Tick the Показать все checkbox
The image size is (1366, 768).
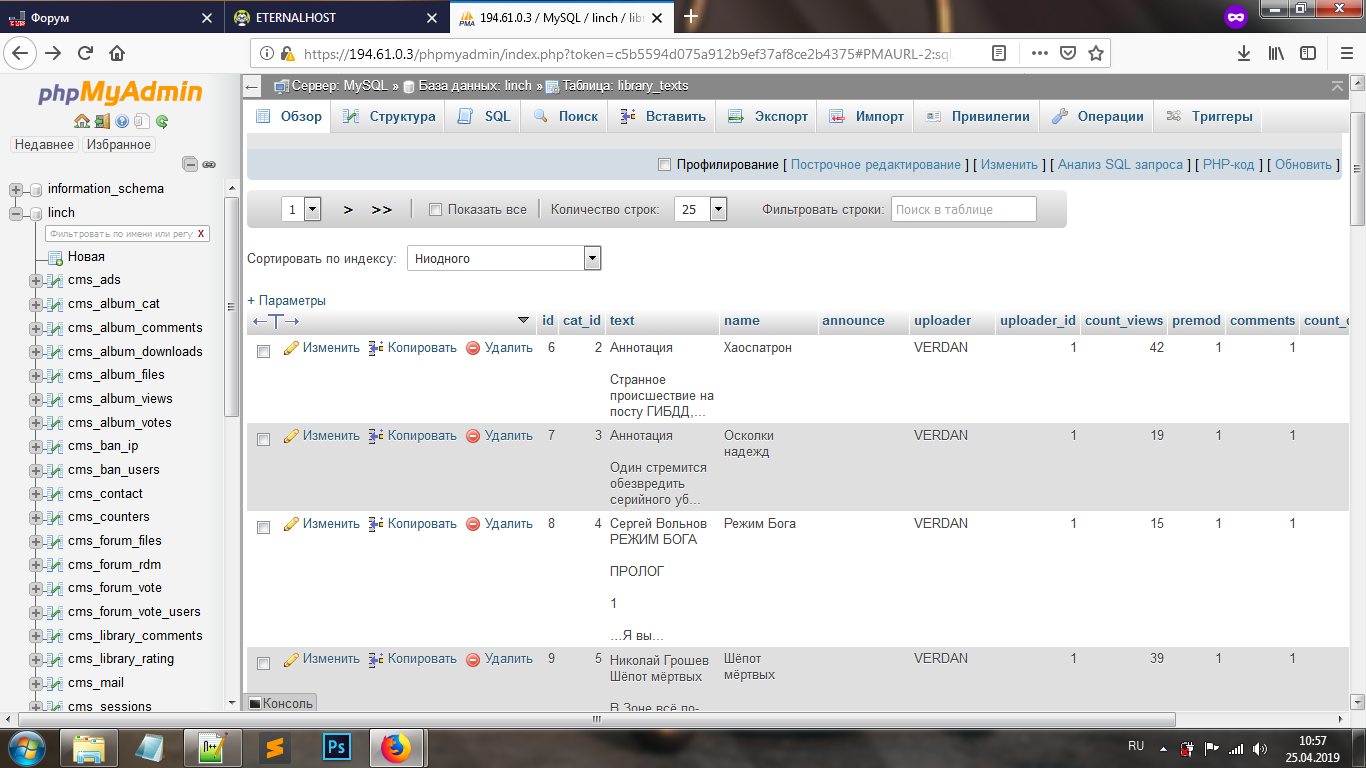[435, 210]
